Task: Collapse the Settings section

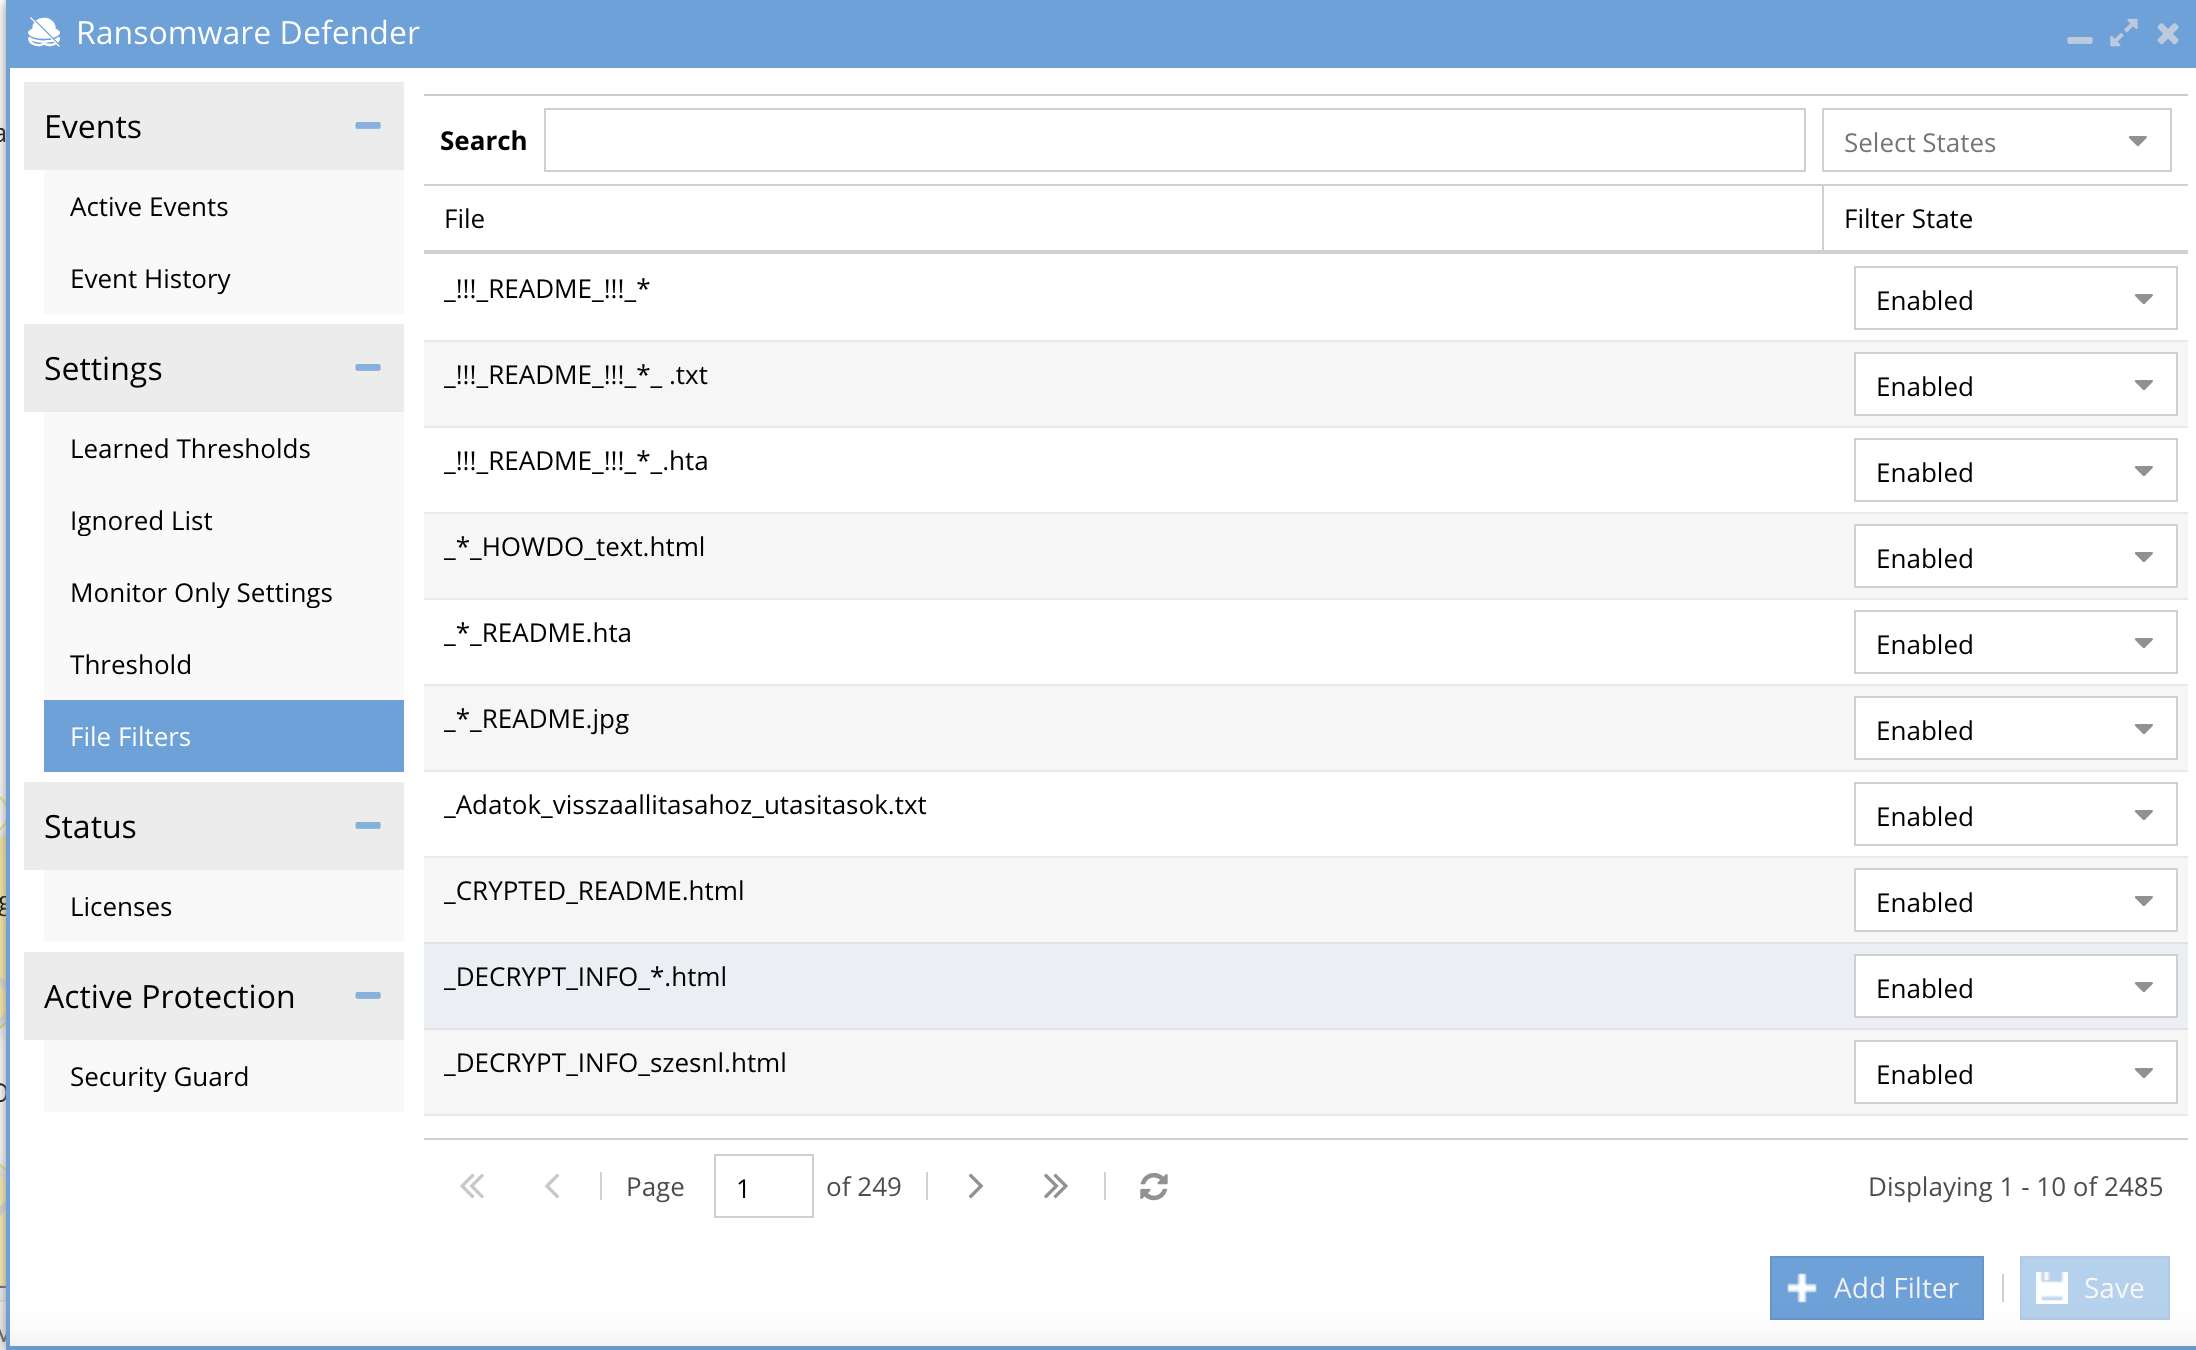Action: 369,369
